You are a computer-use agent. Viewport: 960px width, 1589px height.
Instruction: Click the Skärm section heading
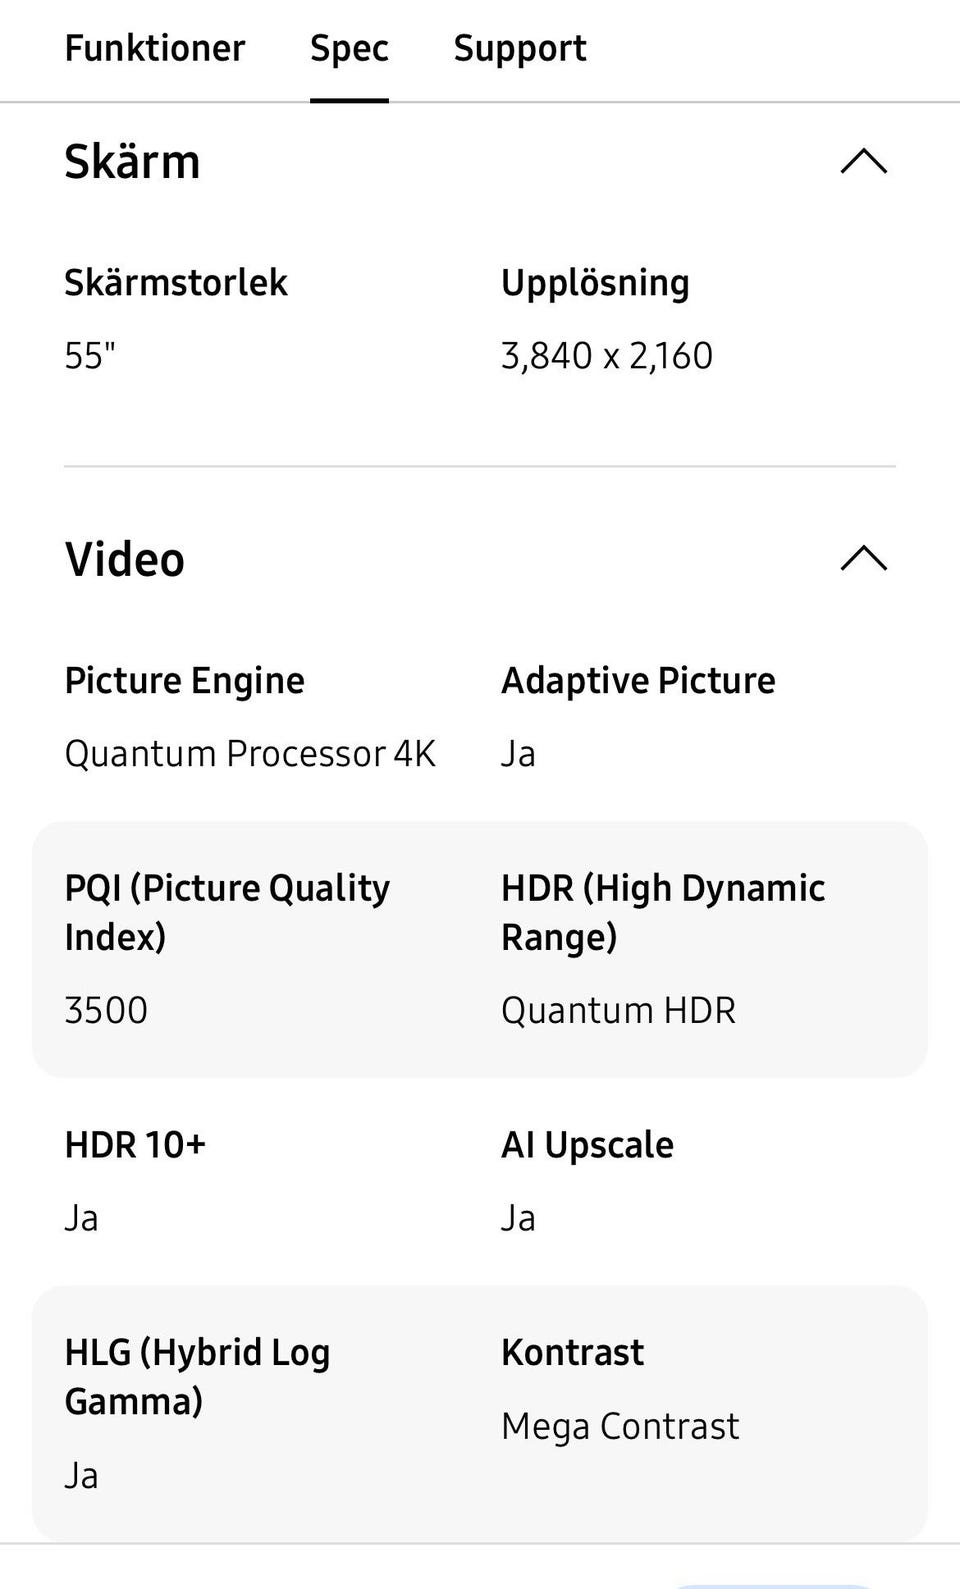132,161
